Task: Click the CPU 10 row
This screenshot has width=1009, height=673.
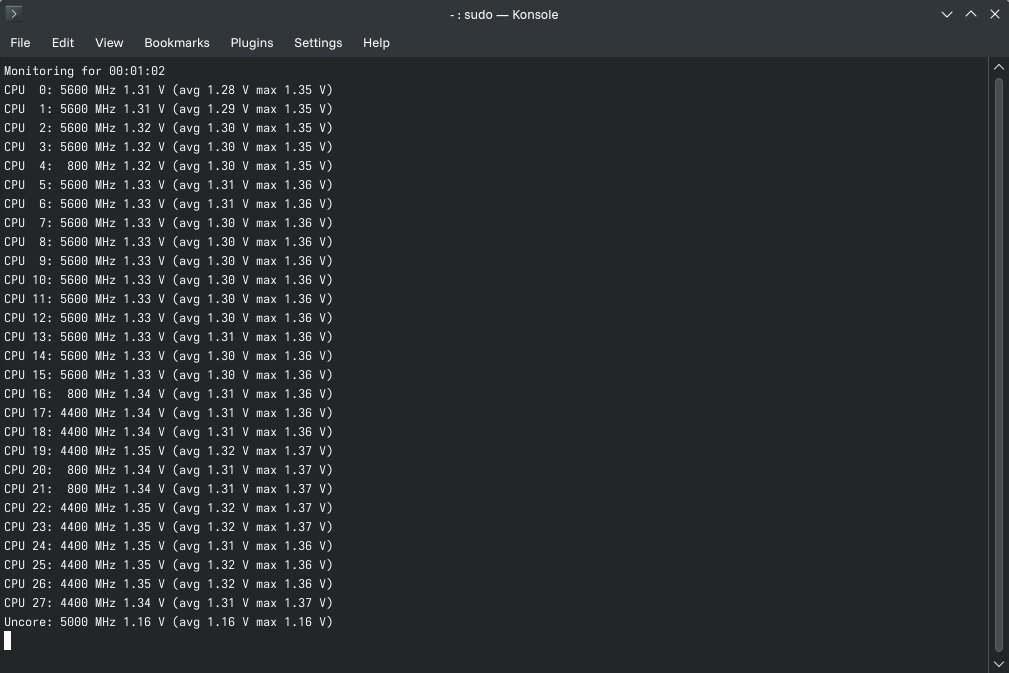Action: 168,280
